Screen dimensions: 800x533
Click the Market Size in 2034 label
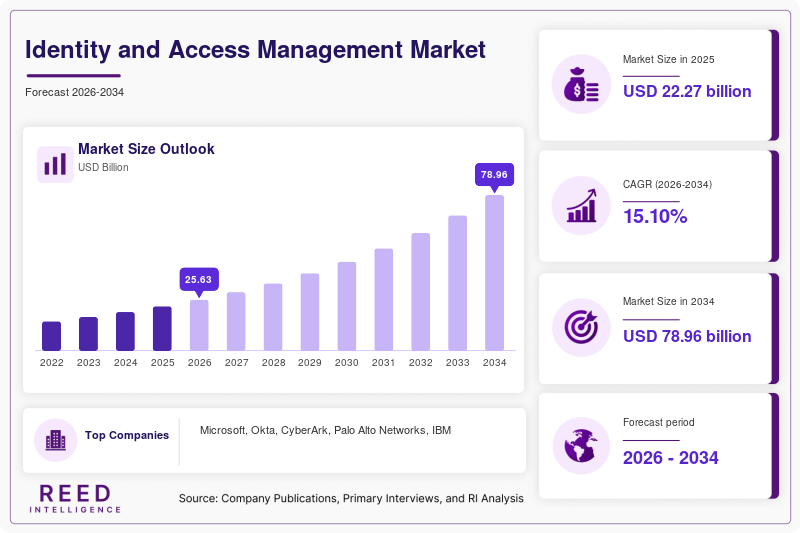[x=668, y=301]
